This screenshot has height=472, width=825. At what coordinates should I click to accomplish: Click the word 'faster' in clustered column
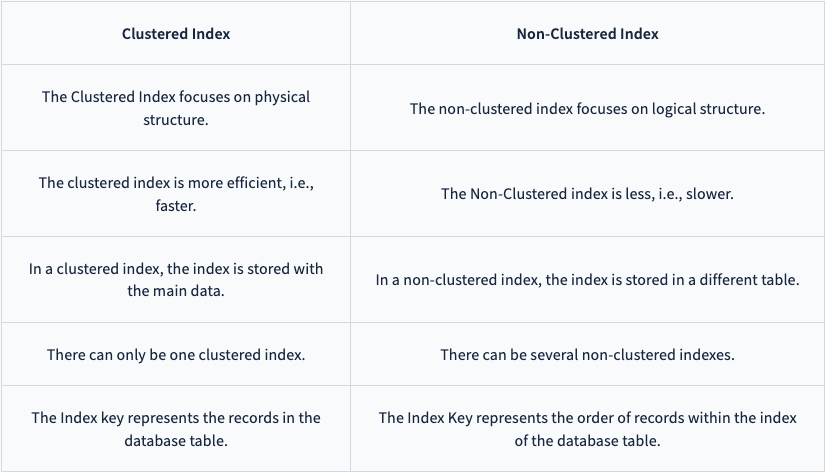pos(176,205)
